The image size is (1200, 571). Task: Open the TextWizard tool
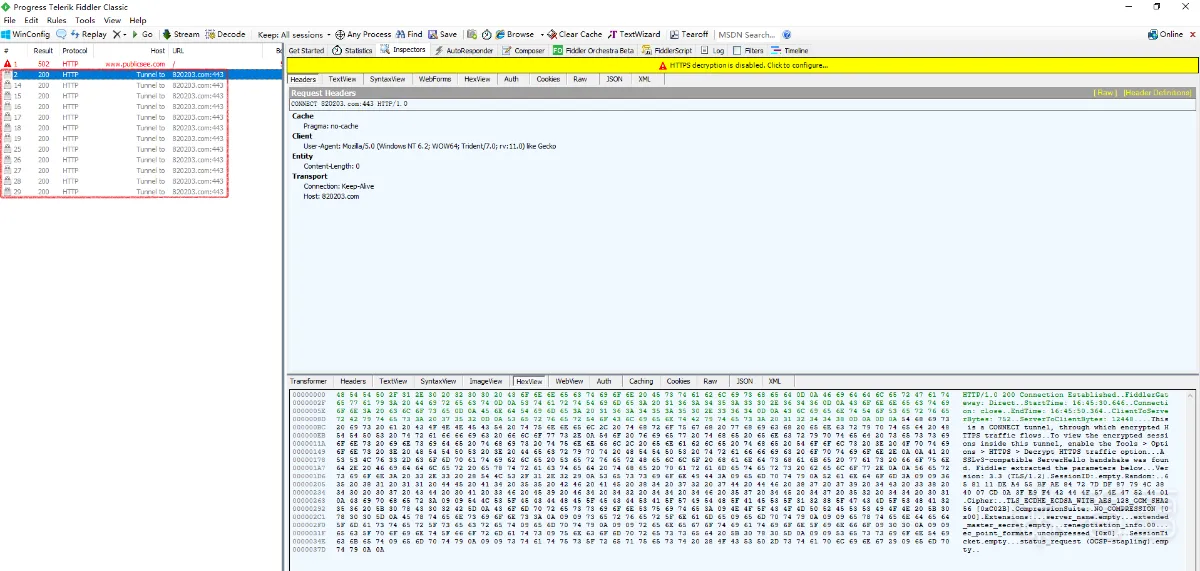634,34
